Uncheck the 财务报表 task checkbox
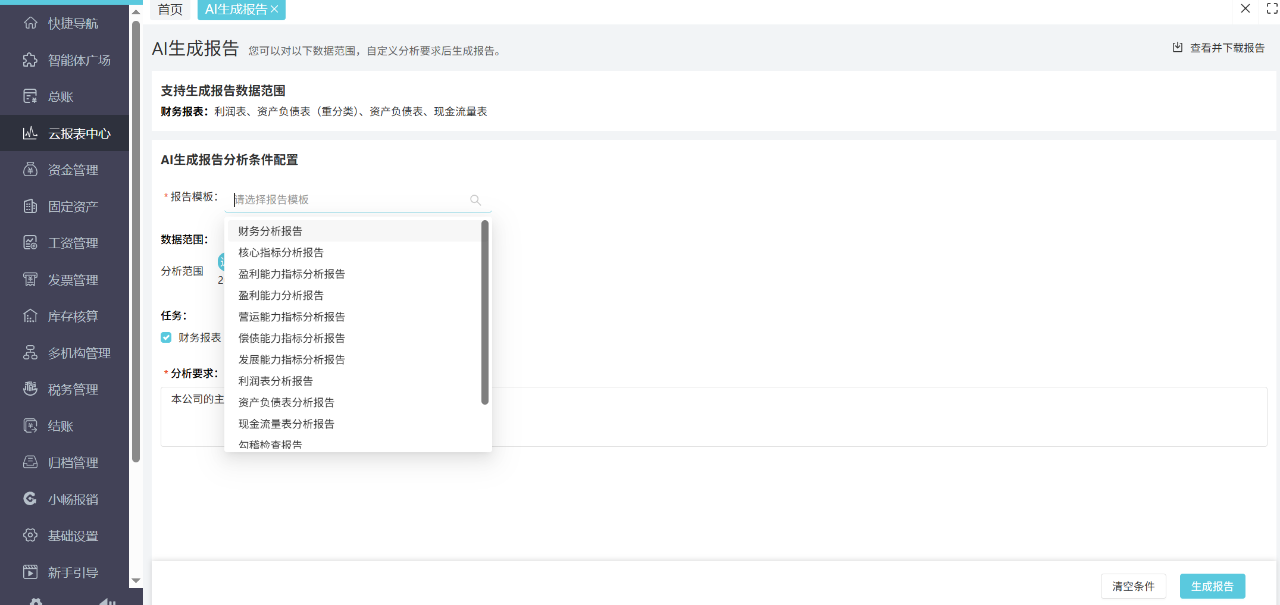 click(166, 337)
